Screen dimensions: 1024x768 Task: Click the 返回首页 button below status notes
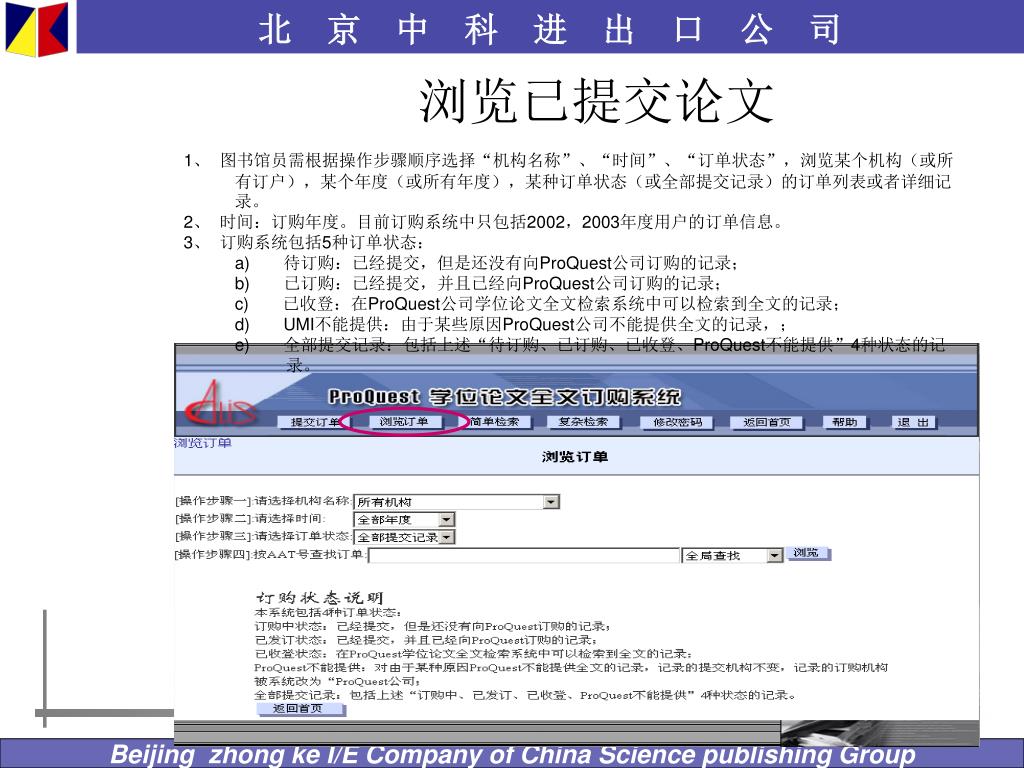[x=300, y=709]
